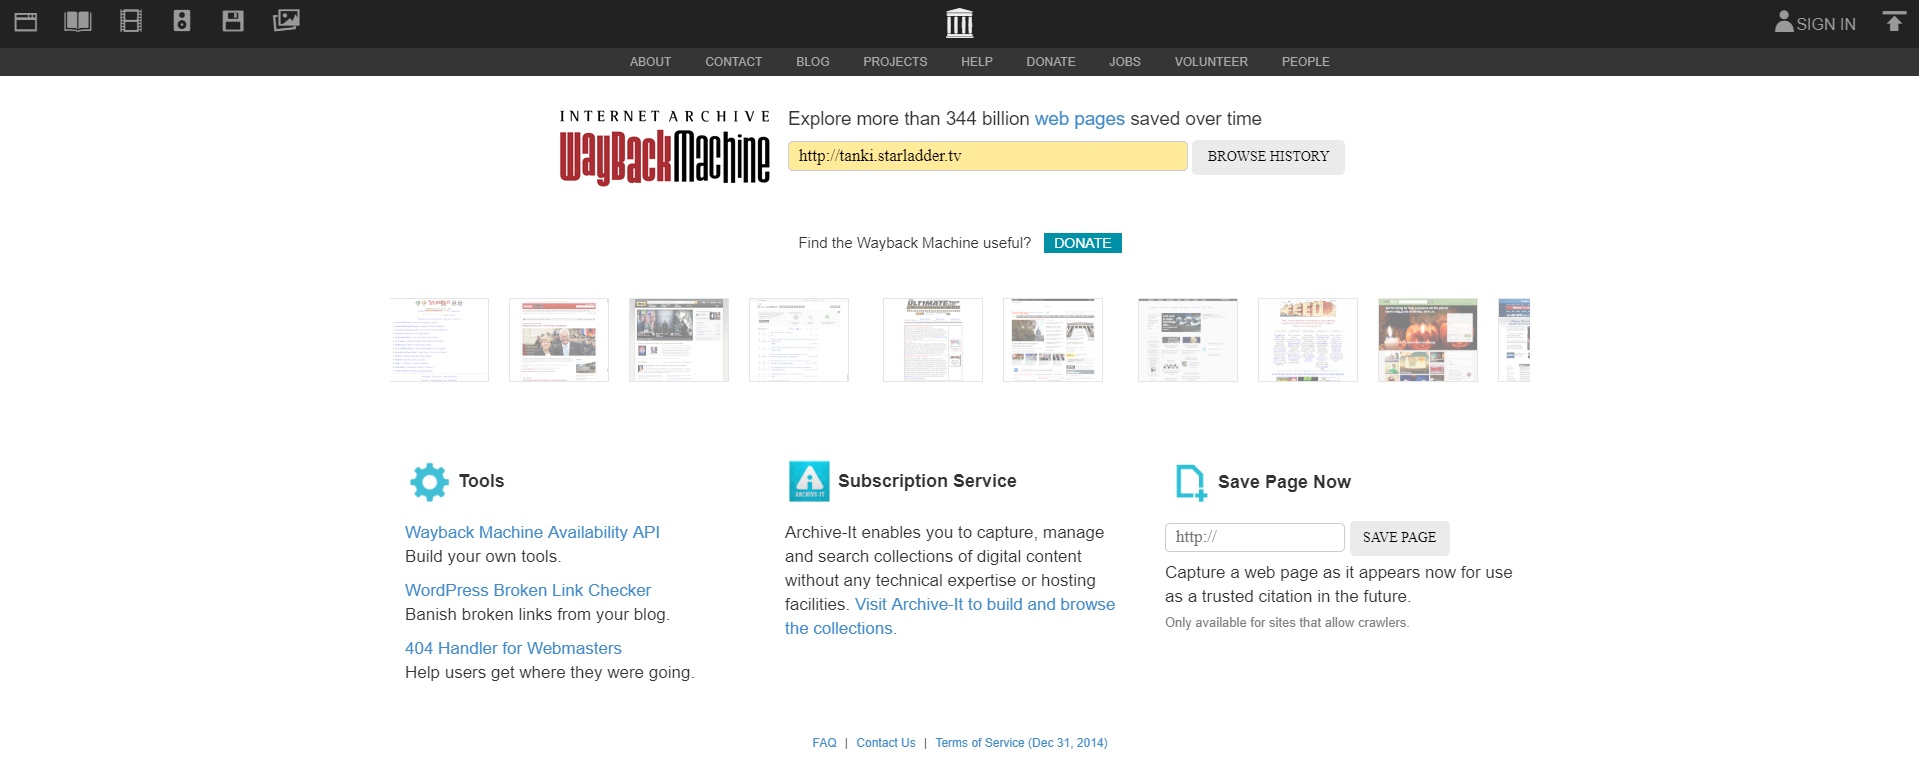Focus the Save Page Now http:// field
Screen dimensions: 1919x770
pos(1255,537)
